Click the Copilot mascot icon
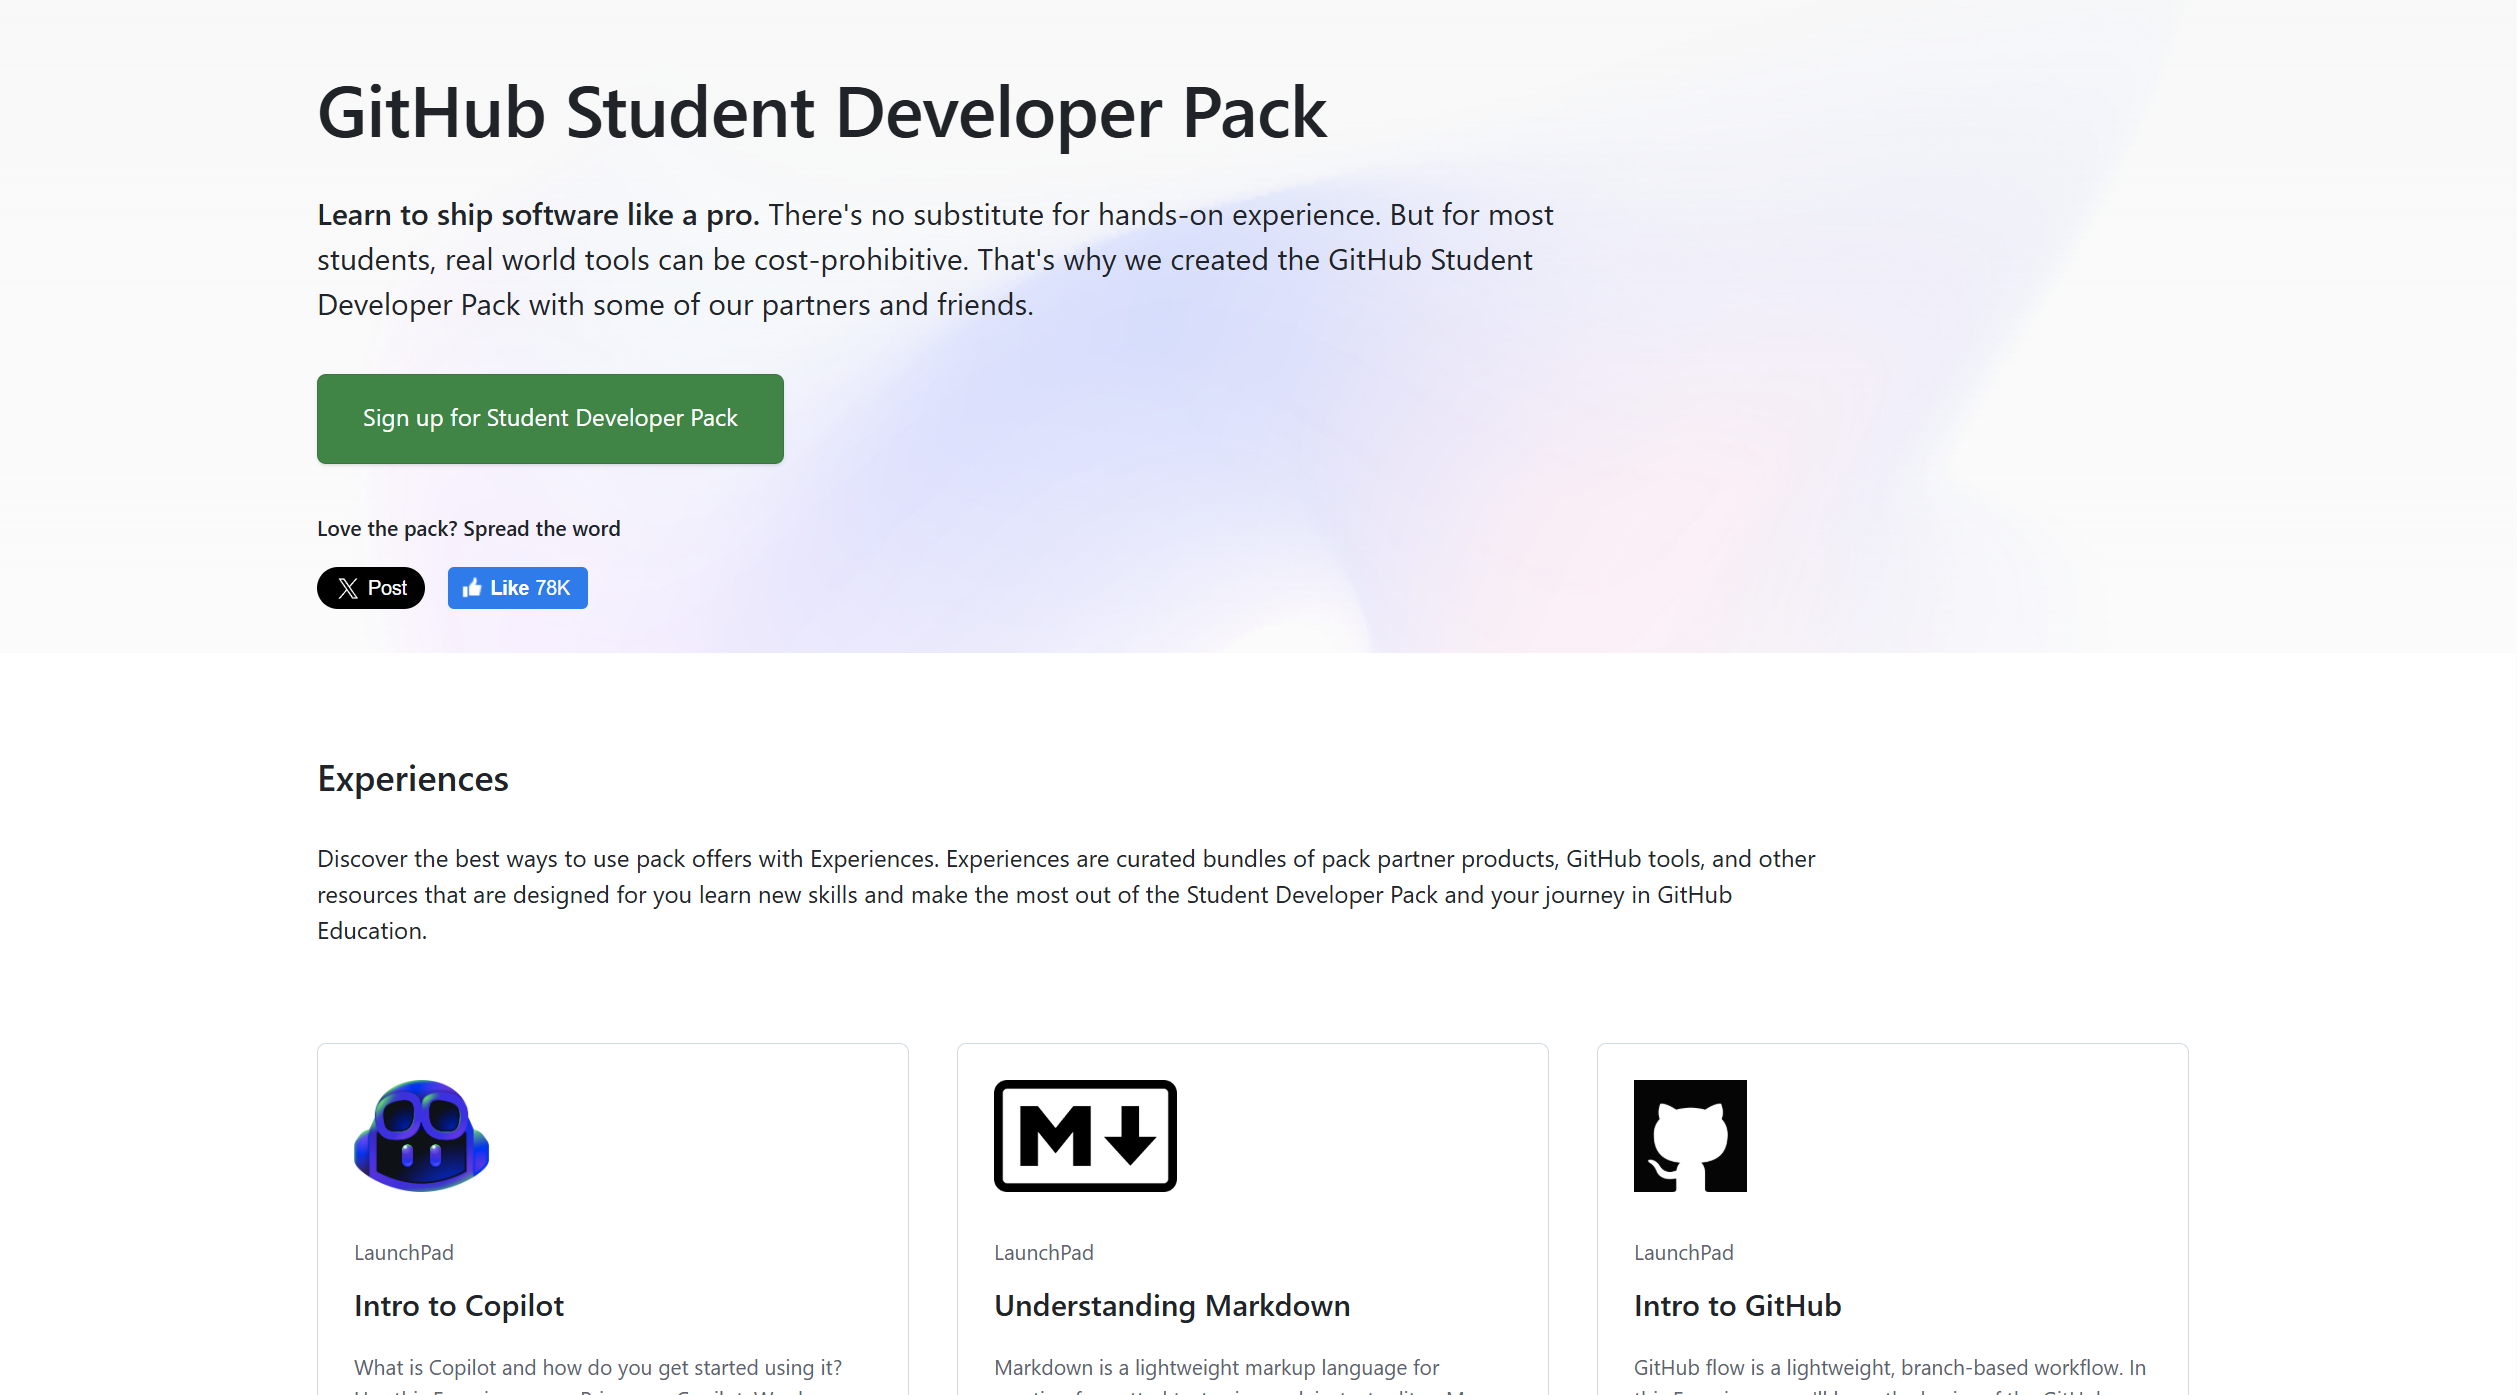The height and width of the screenshot is (1395, 2517). click(x=421, y=1135)
